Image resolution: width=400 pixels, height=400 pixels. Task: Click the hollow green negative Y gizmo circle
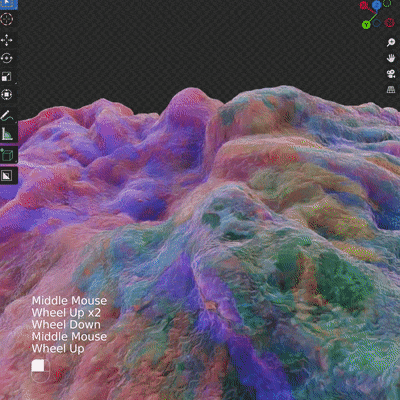[x=387, y=3]
